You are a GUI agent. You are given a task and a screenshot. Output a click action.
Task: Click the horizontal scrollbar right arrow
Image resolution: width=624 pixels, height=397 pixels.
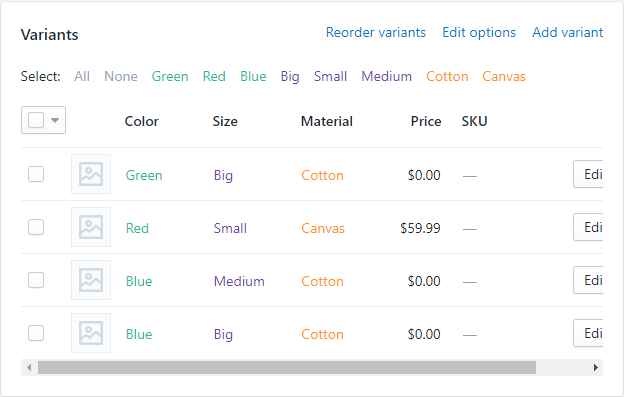pyautogui.click(x=595, y=368)
